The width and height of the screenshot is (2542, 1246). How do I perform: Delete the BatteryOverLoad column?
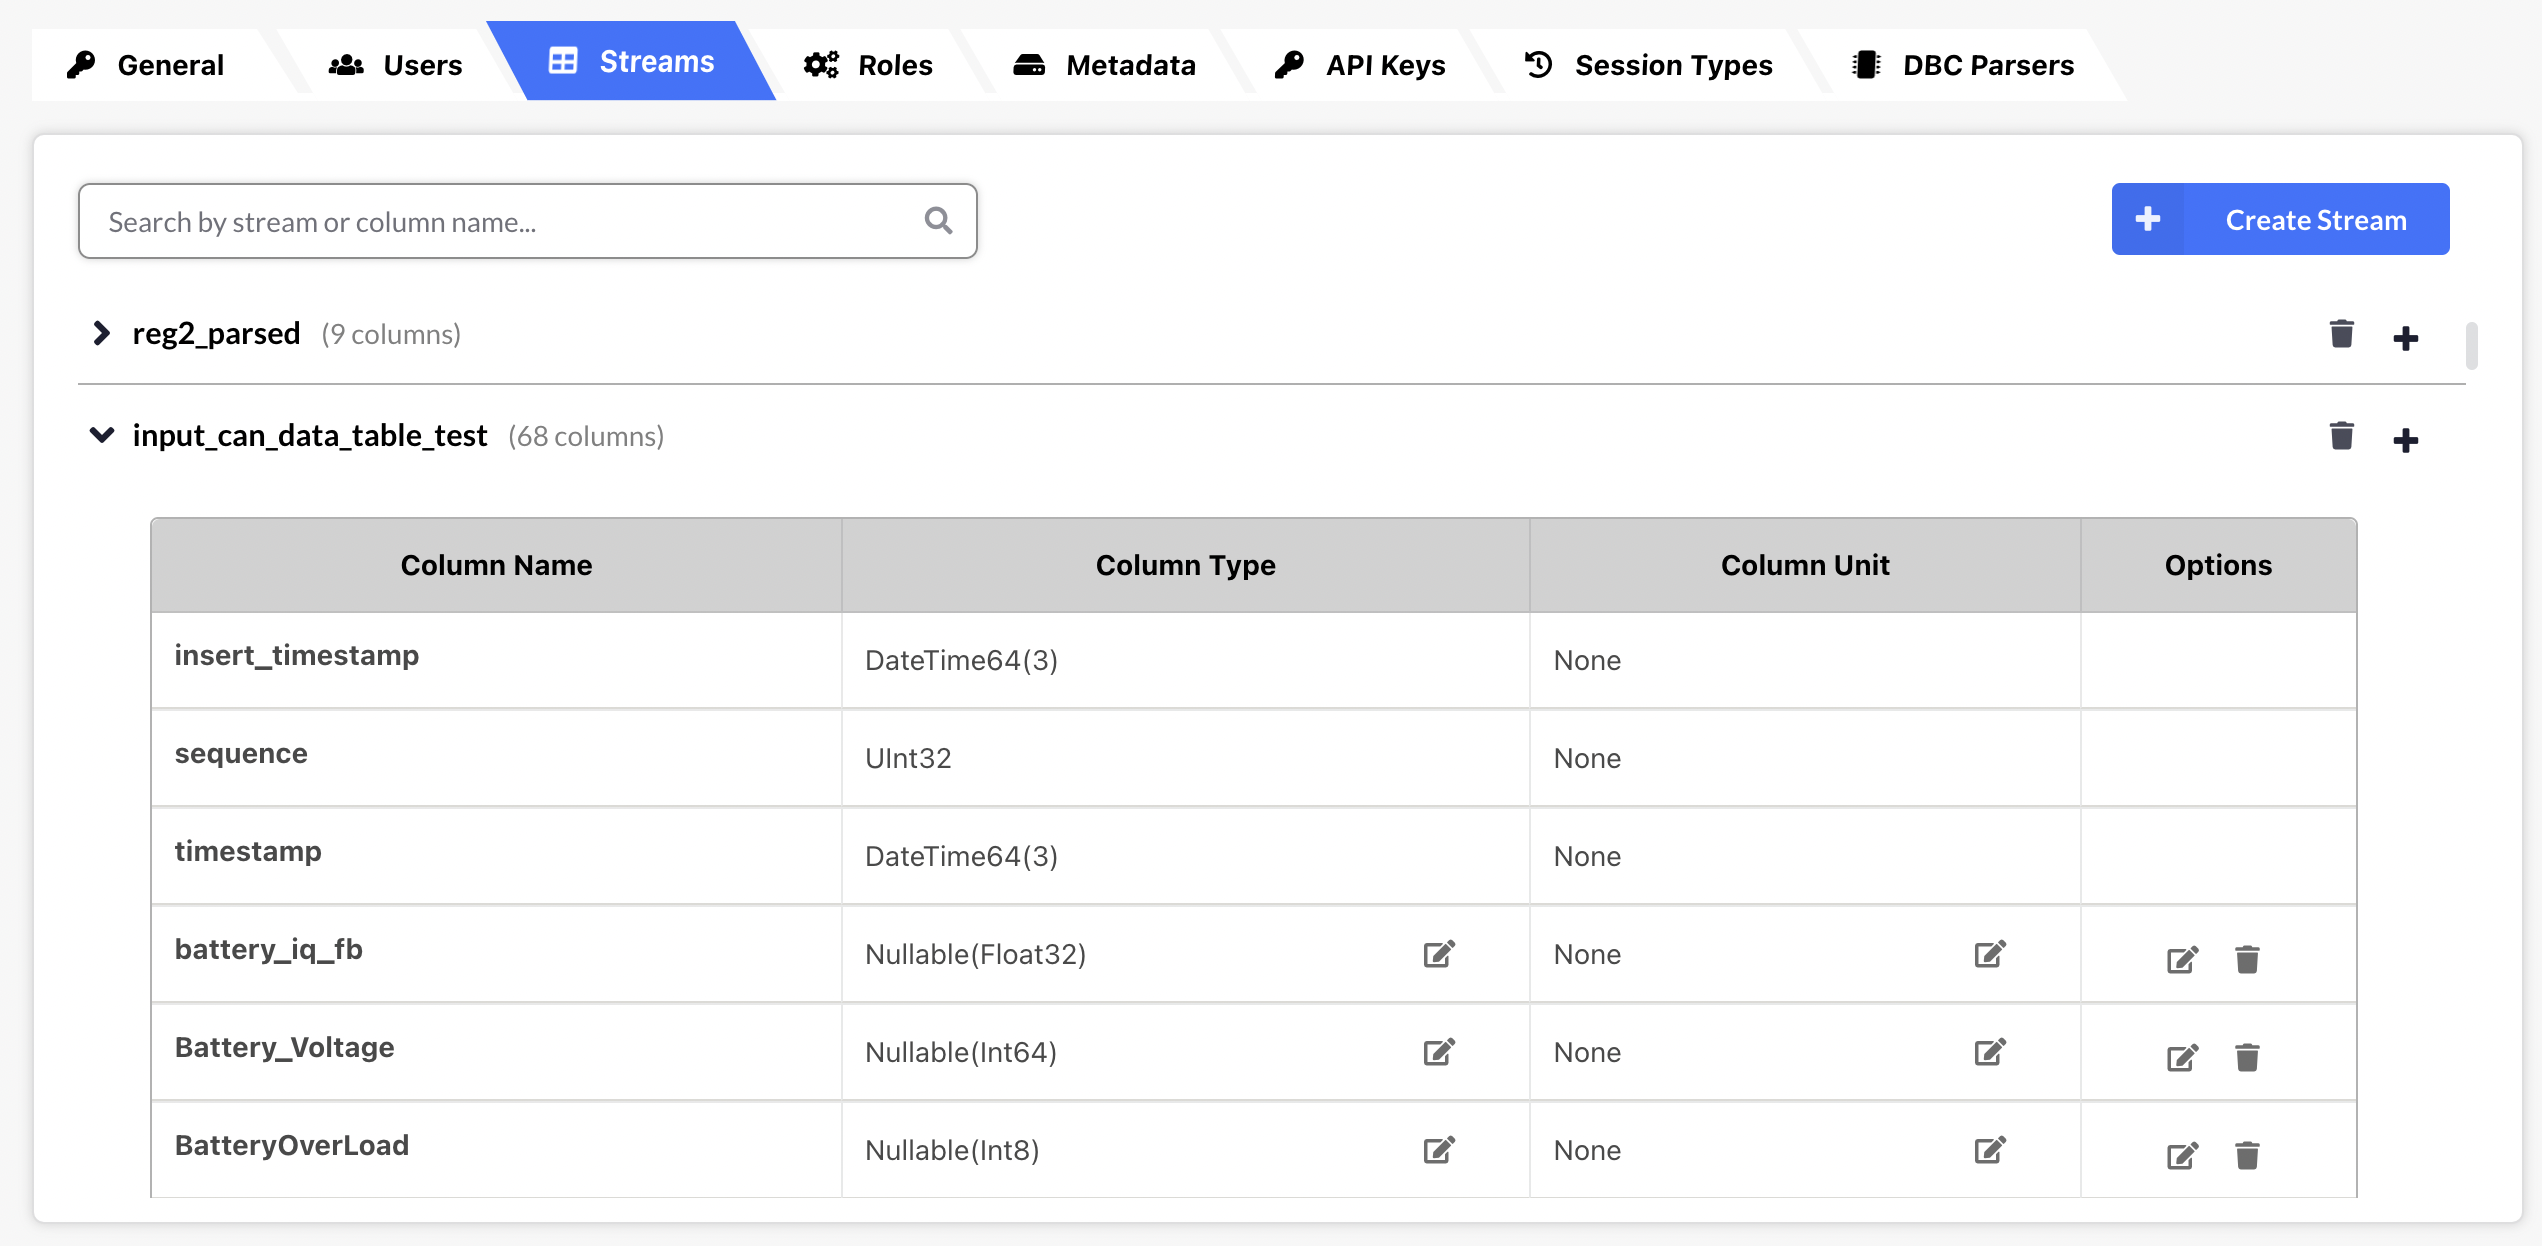(x=2247, y=1155)
